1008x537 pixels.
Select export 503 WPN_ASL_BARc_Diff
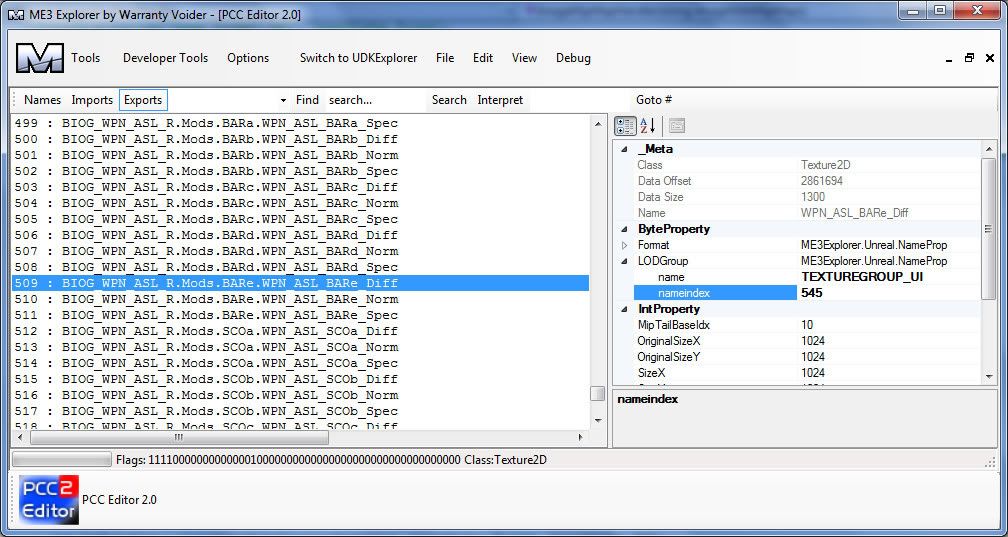[300, 187]
